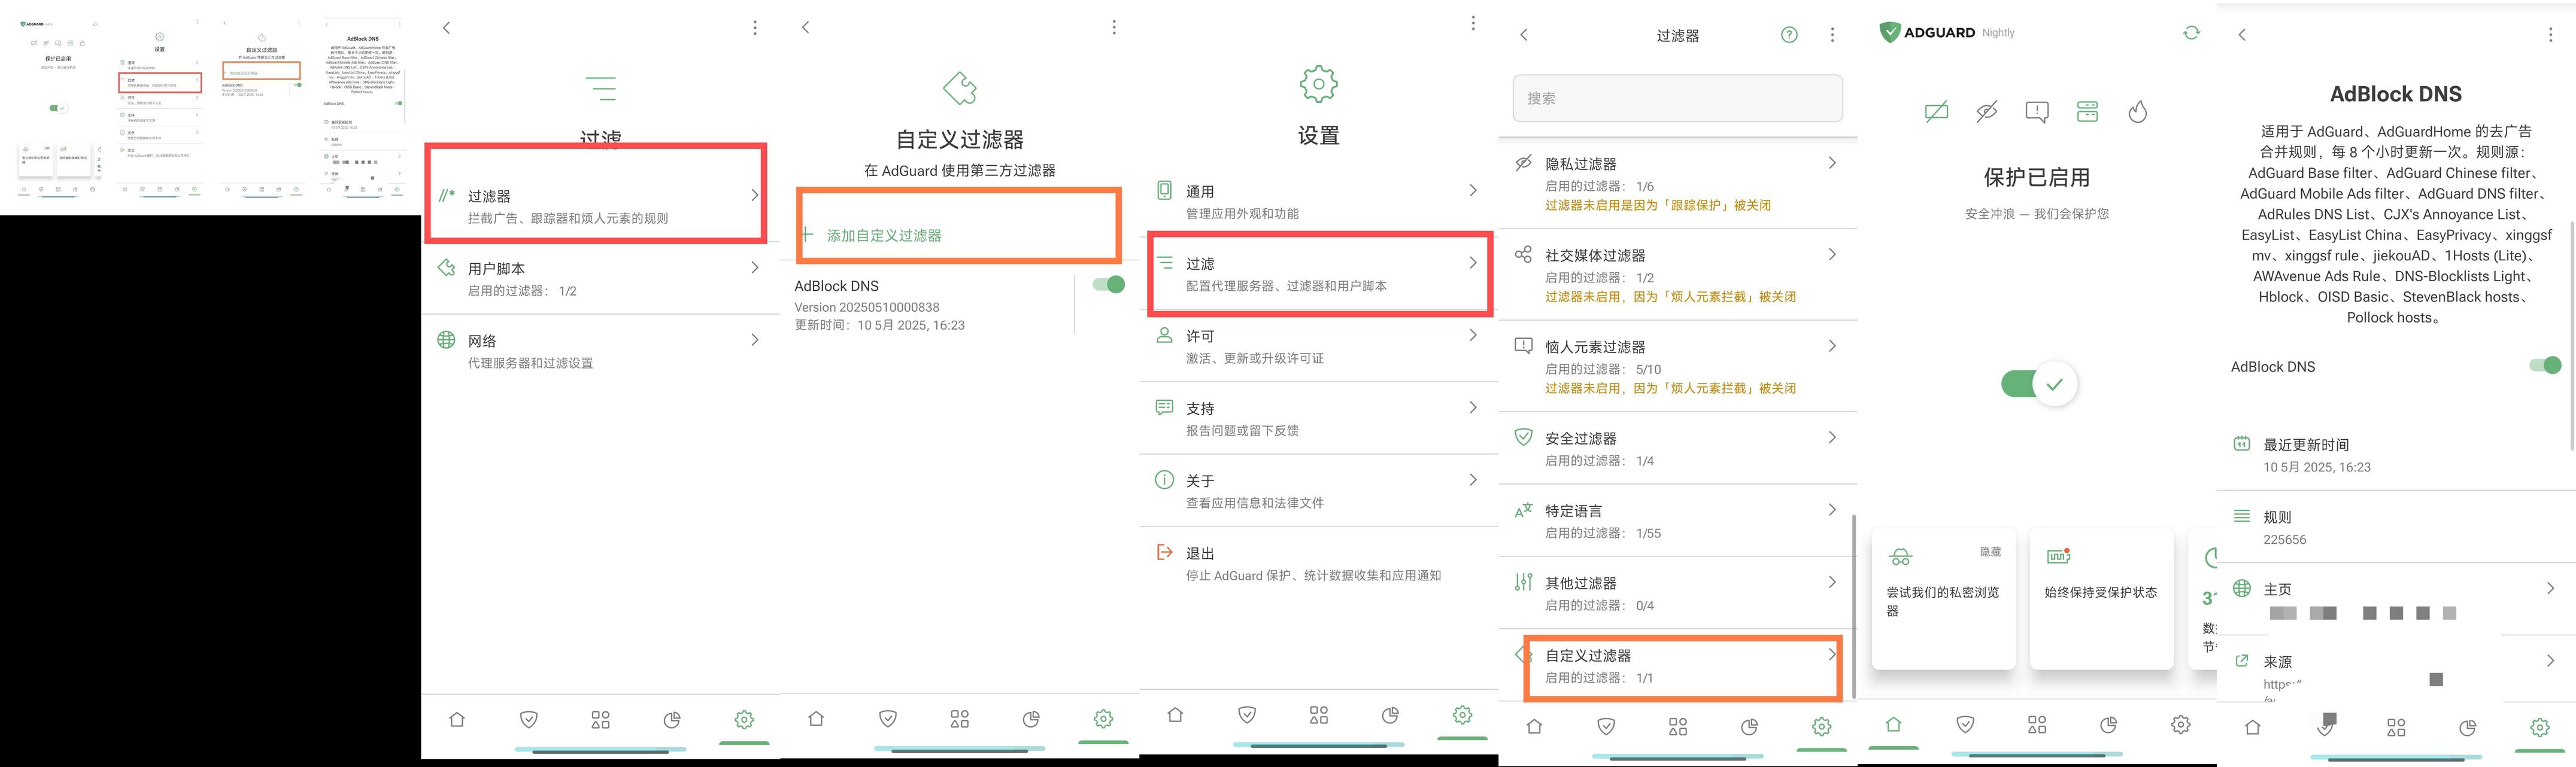Tap the sliders icon beside 其他过滤器

(x=1523, y=582)
